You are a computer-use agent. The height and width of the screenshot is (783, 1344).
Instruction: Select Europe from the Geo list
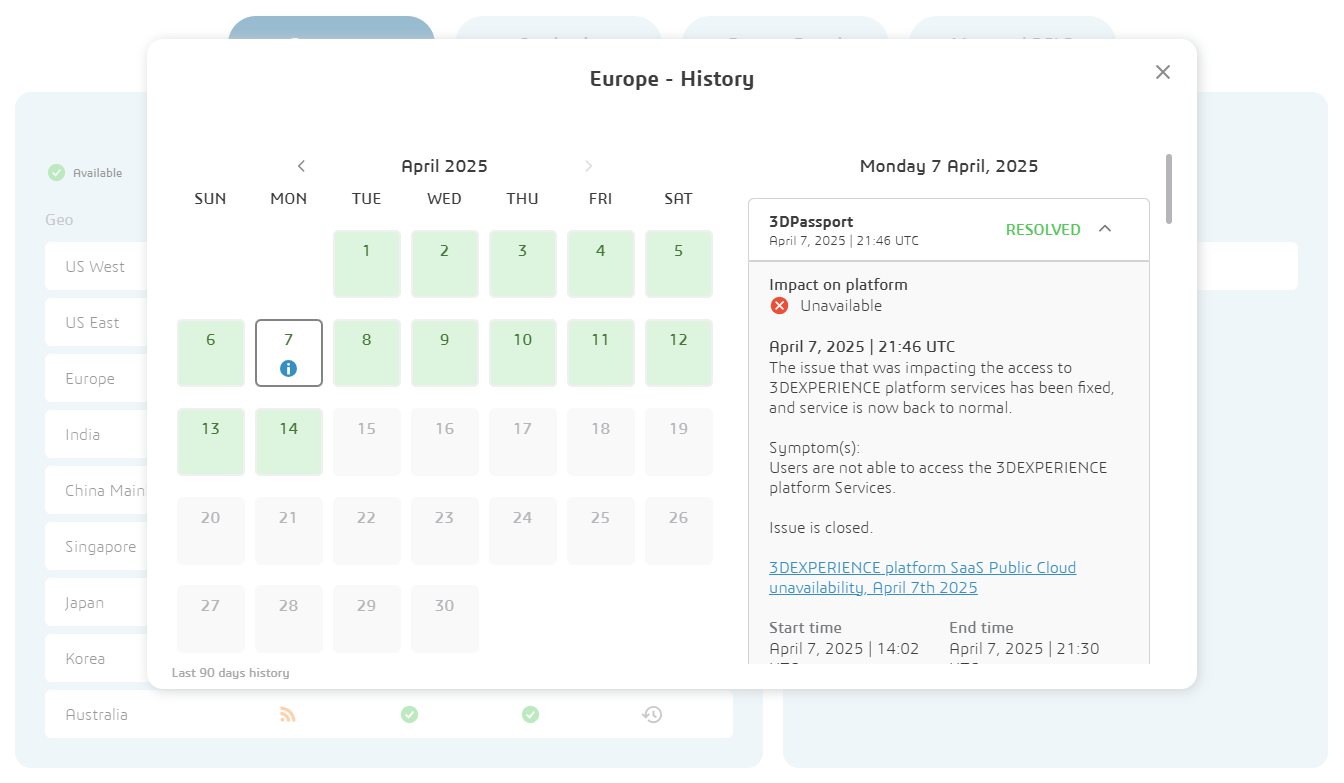(92, 378)
